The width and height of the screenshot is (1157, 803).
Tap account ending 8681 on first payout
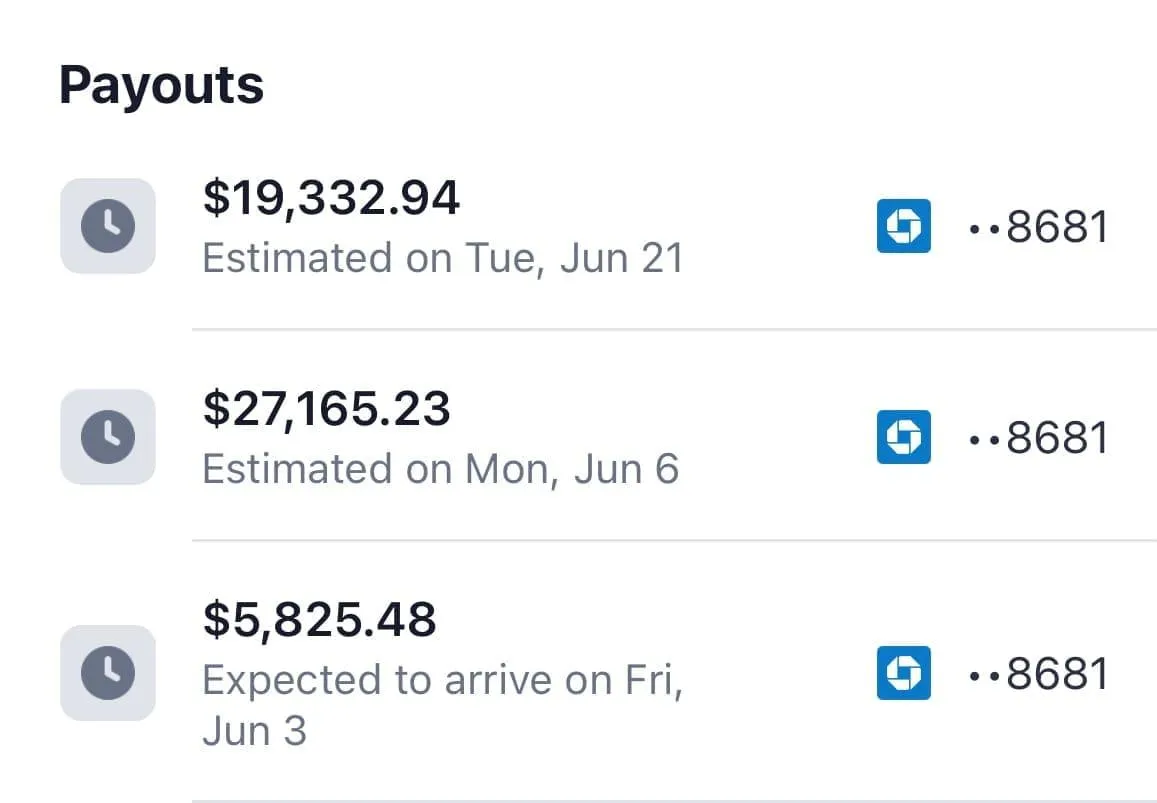pyautogui.click(x=1040, y=228)
